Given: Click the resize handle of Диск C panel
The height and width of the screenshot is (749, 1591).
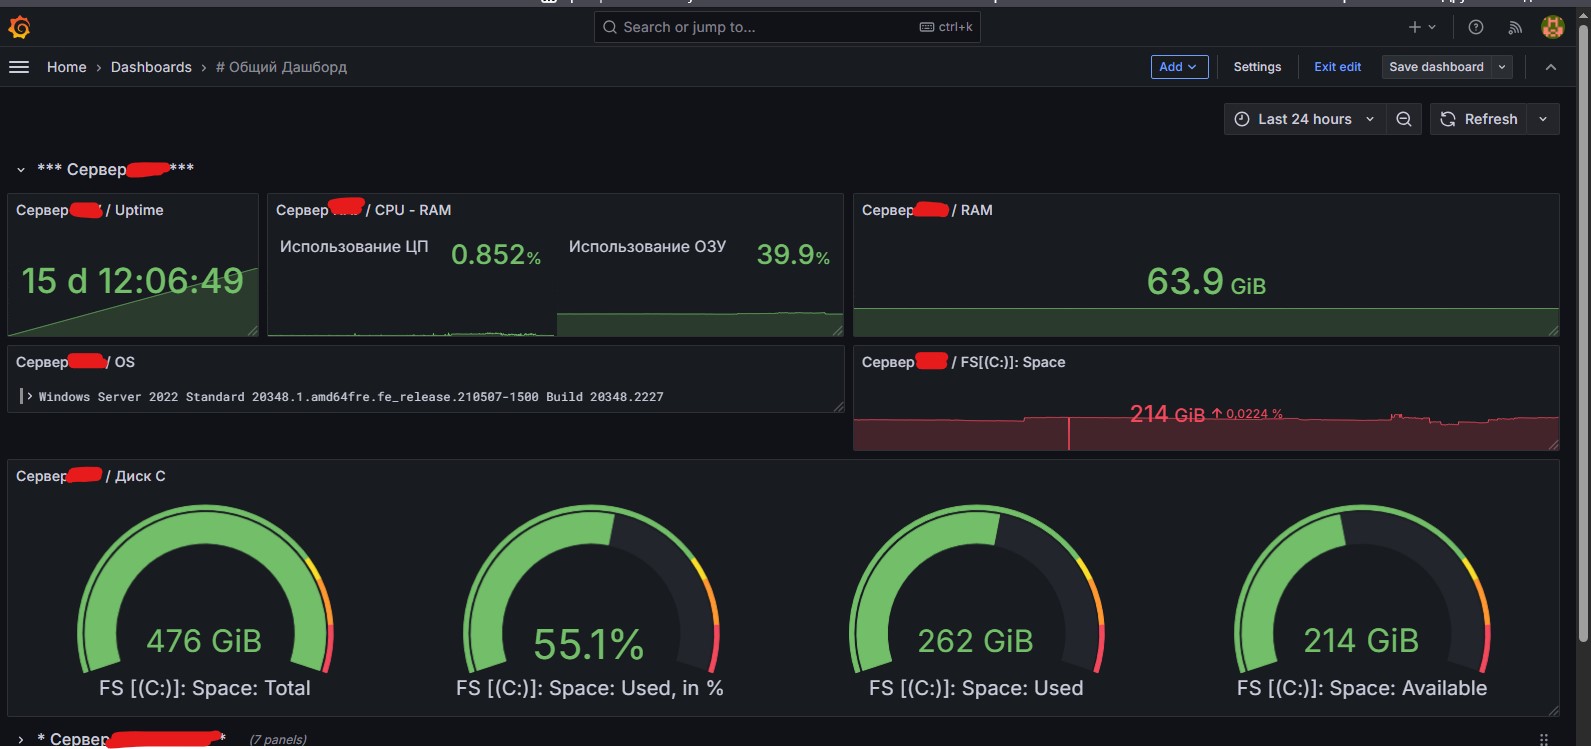Looking at the screenshot, I should (x=1553, y=710).
